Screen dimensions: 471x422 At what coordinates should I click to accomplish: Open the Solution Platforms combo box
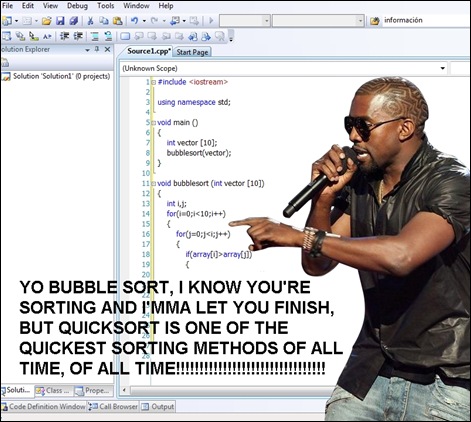point(318,21)
